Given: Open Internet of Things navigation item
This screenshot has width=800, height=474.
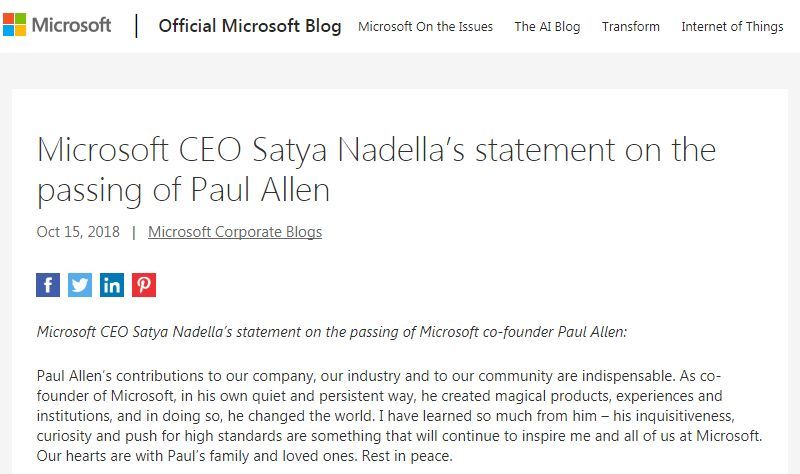Looking at the screenshot, I should click(732, 27).
